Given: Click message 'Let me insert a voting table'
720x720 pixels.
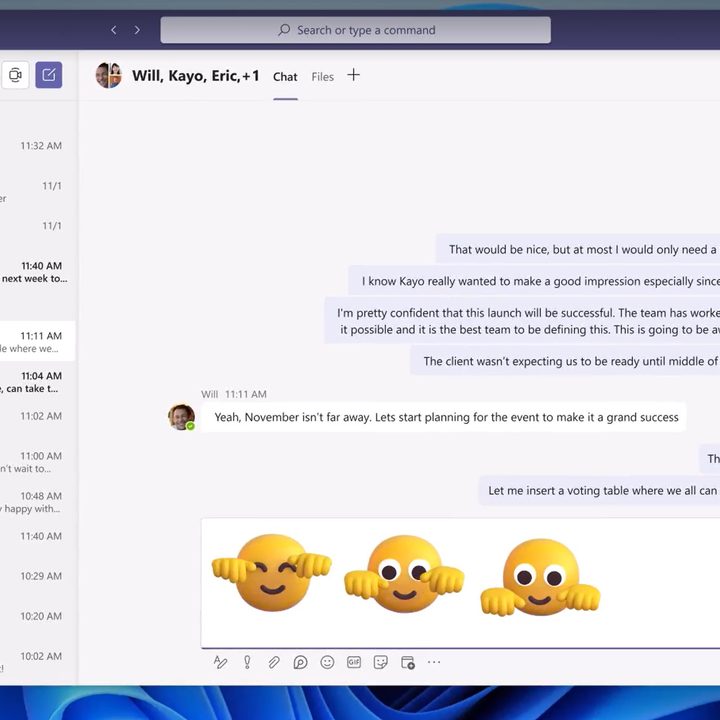Looking at the screenshot, I should [599, 490].
